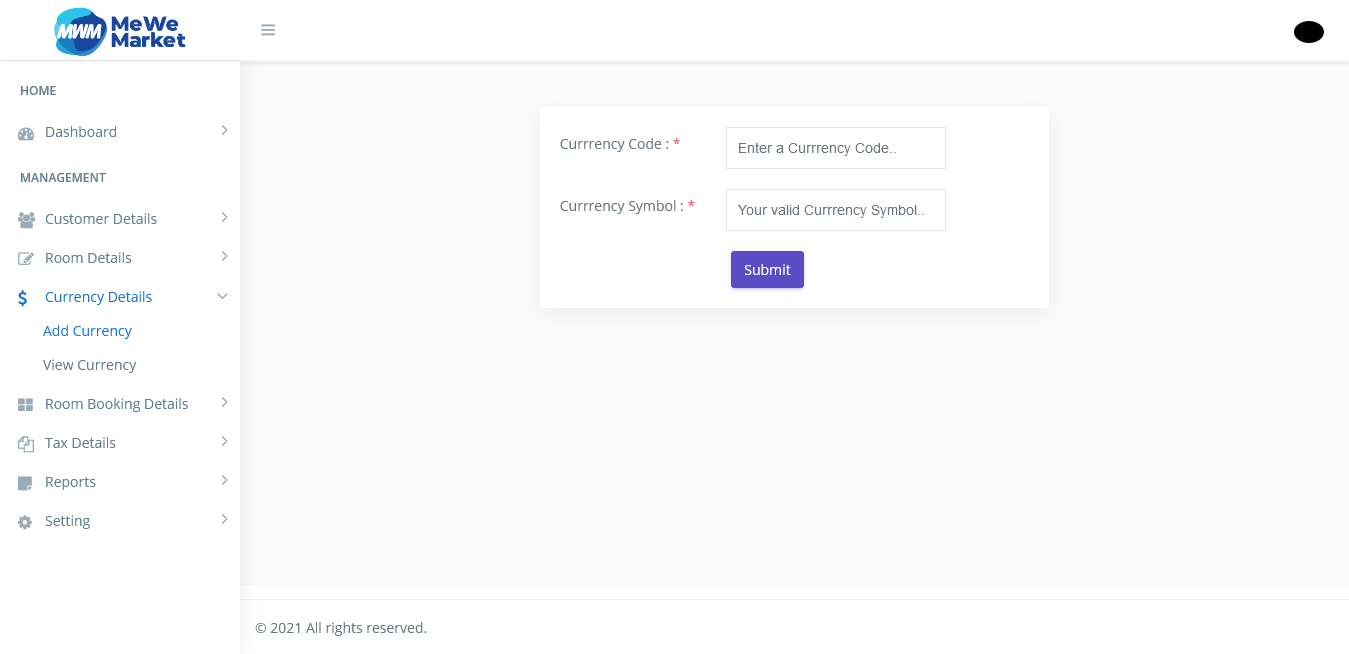Click the Currency Details dollar icon
Image resolution: width=1349 pixels, height=654 pixels.
click(23, 298)
